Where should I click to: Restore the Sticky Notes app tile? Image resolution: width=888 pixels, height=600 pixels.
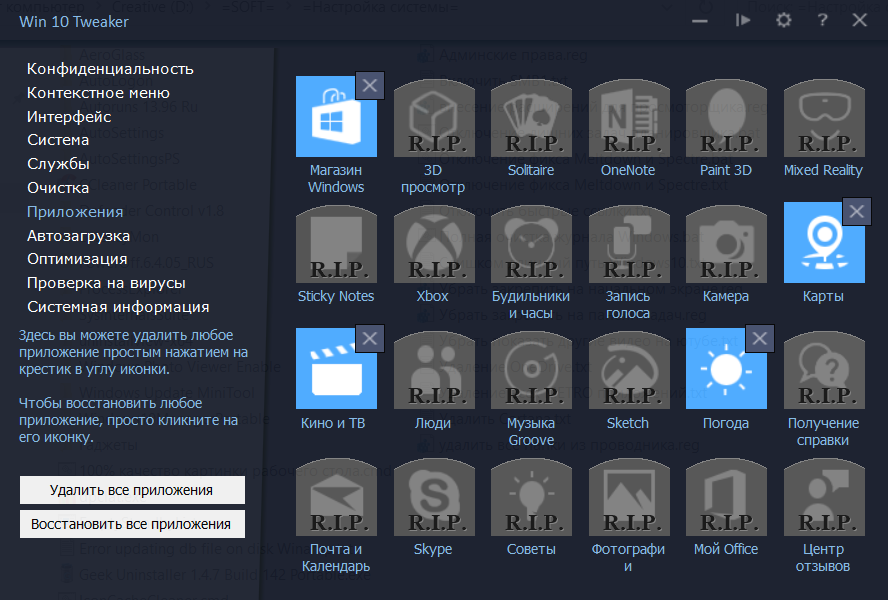click(336, 244)
